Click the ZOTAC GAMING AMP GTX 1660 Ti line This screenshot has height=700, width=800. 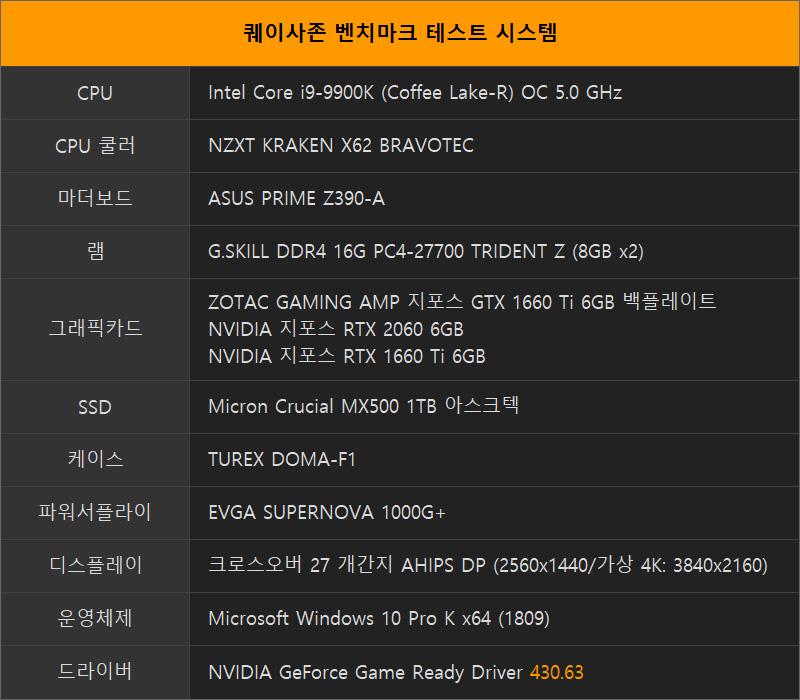pyautogui.click(x=462, y=302)
